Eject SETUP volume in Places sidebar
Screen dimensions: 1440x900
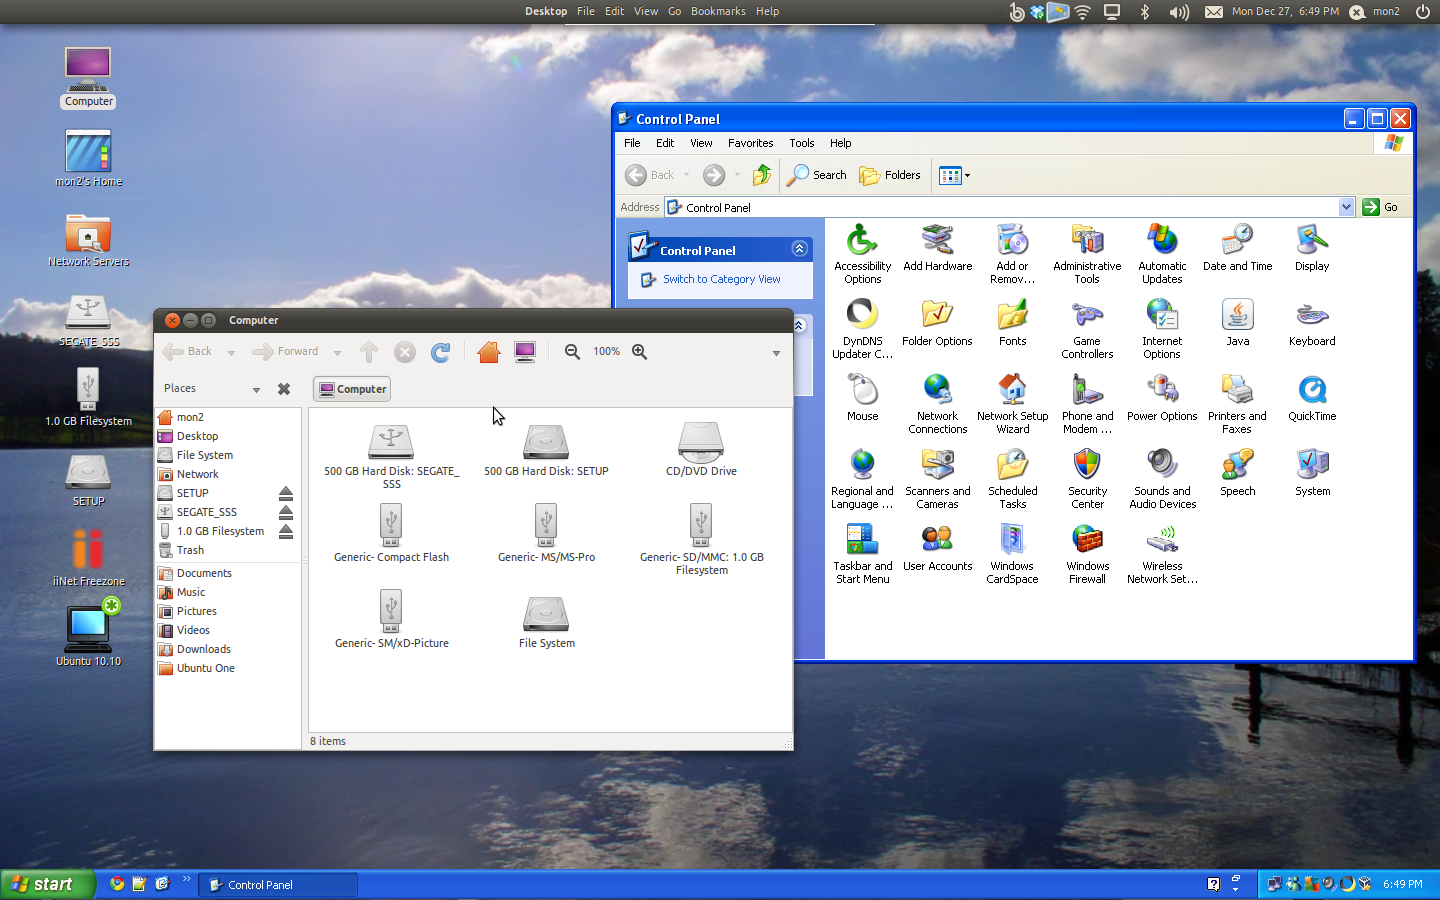(x=286, y=493)
